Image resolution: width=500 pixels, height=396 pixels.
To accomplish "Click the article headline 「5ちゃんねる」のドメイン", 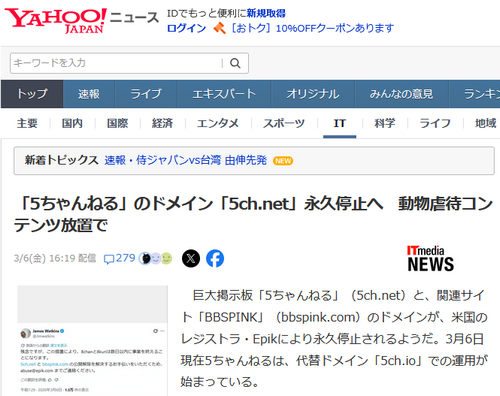I will pos(253,214).
